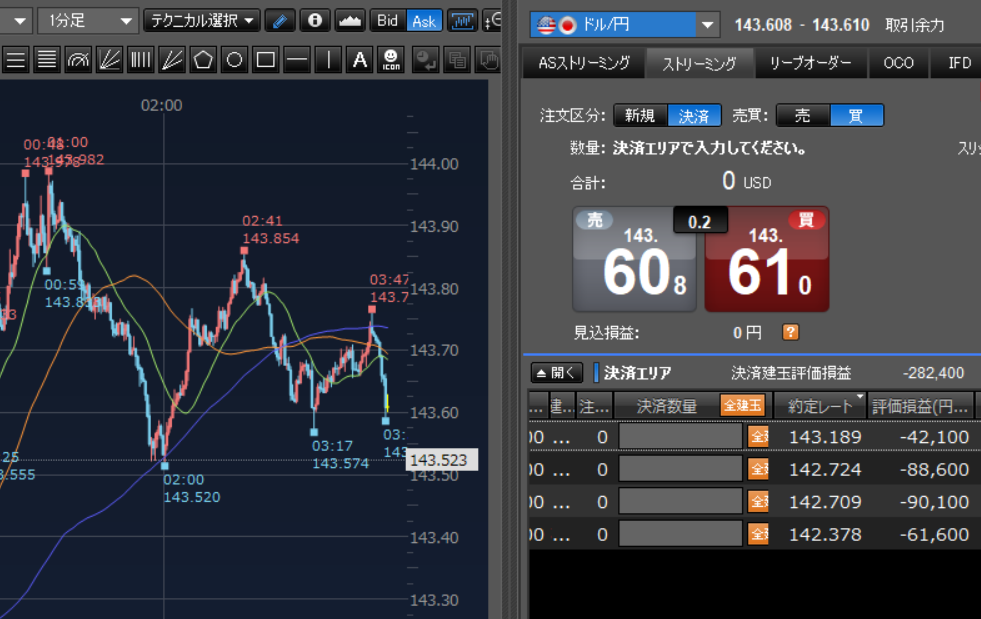Viewport: 981px width, 619px height.
Task: Select the three horizontal lines drawing tool
Action: pyautogui.click(x=16, y=61)
